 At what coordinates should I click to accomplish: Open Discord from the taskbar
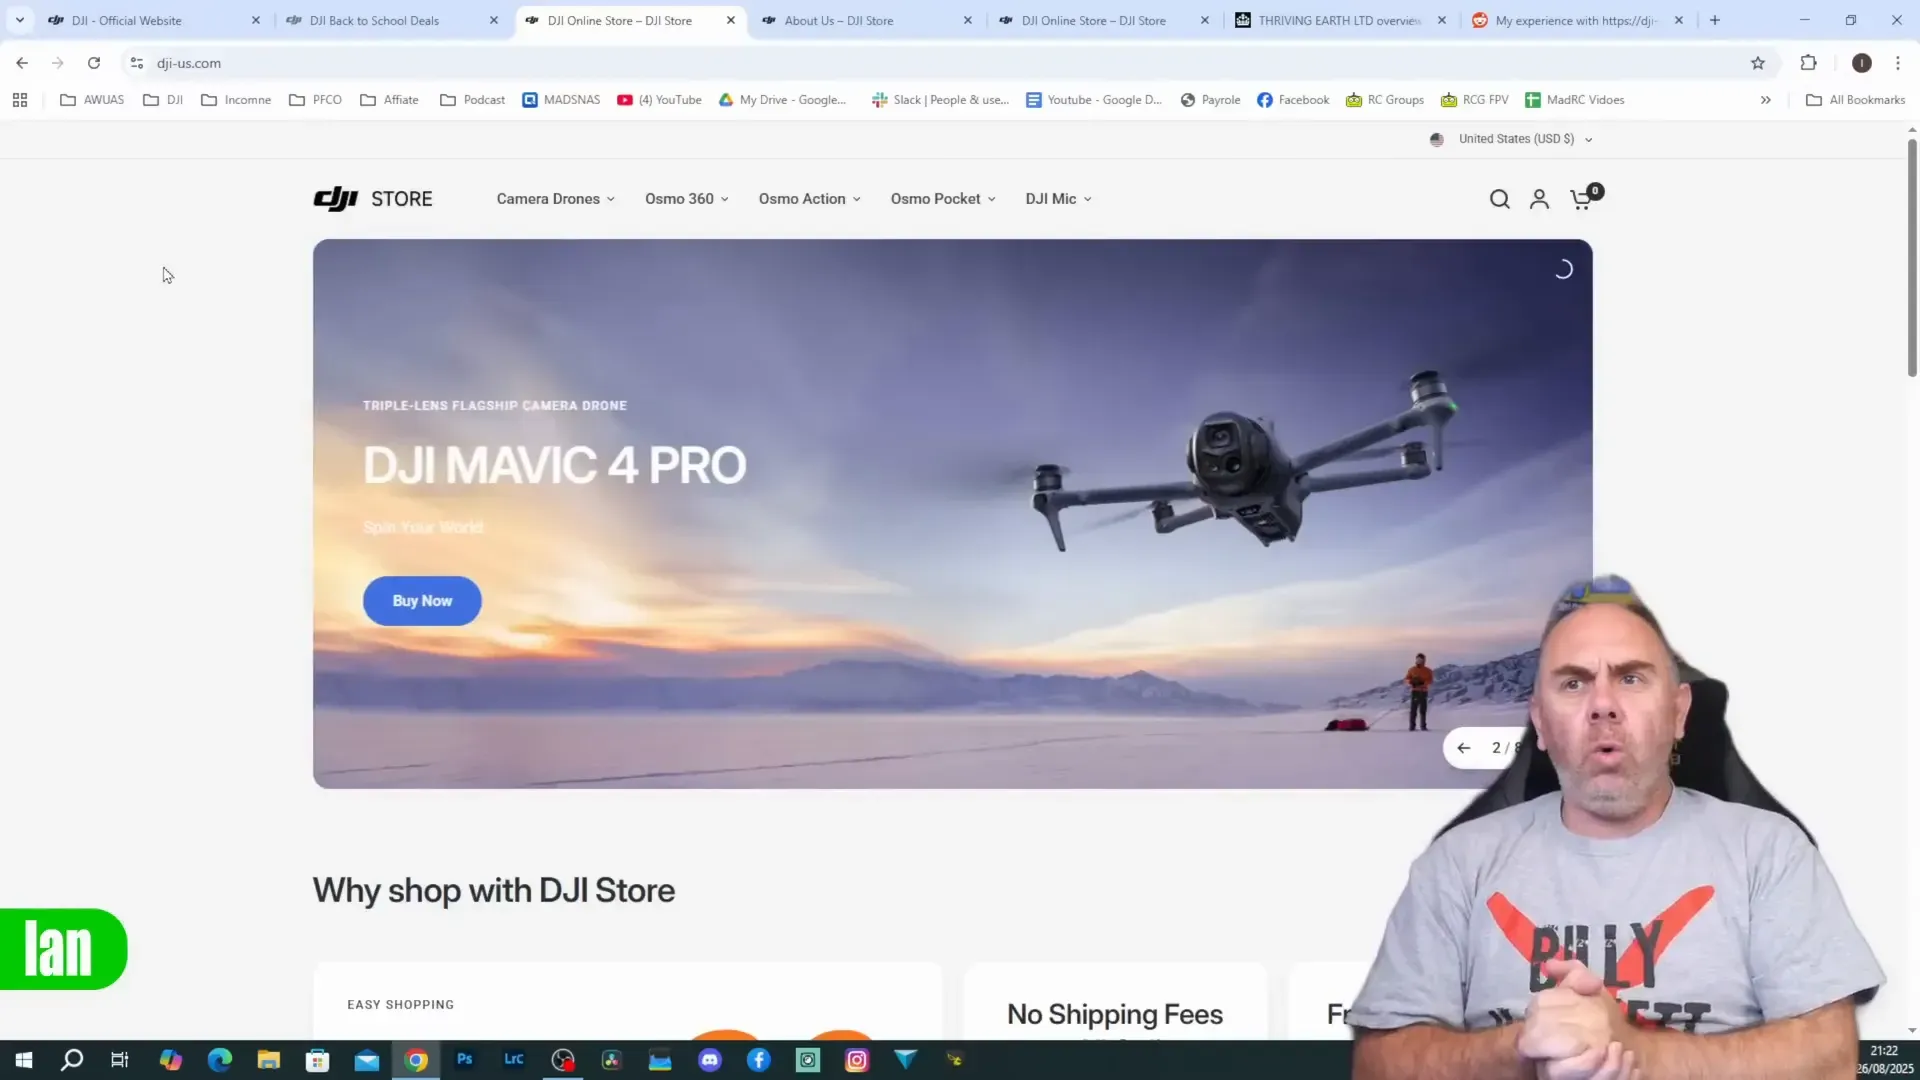[x=710, y=1060]
